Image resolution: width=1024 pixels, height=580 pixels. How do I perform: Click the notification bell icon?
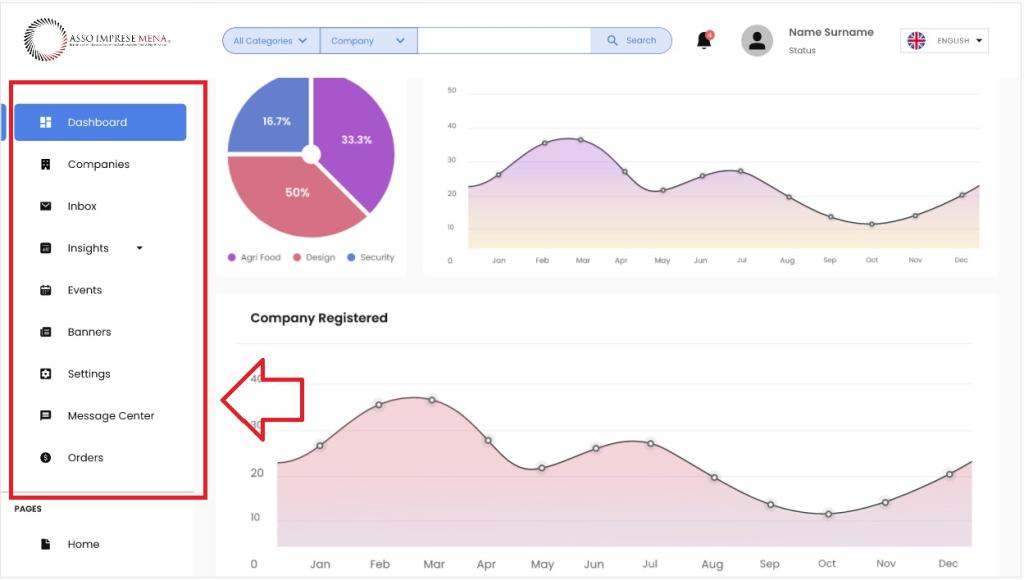(704, 41)
